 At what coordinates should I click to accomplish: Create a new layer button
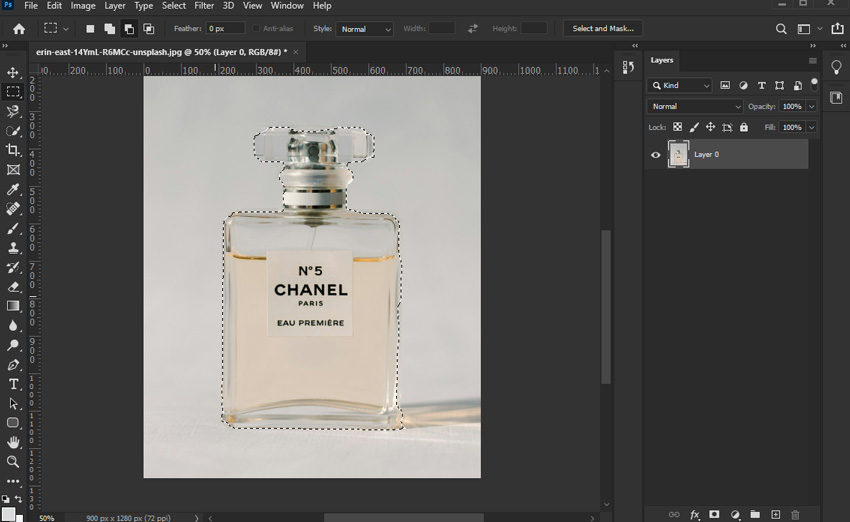[x=776, y=514]
